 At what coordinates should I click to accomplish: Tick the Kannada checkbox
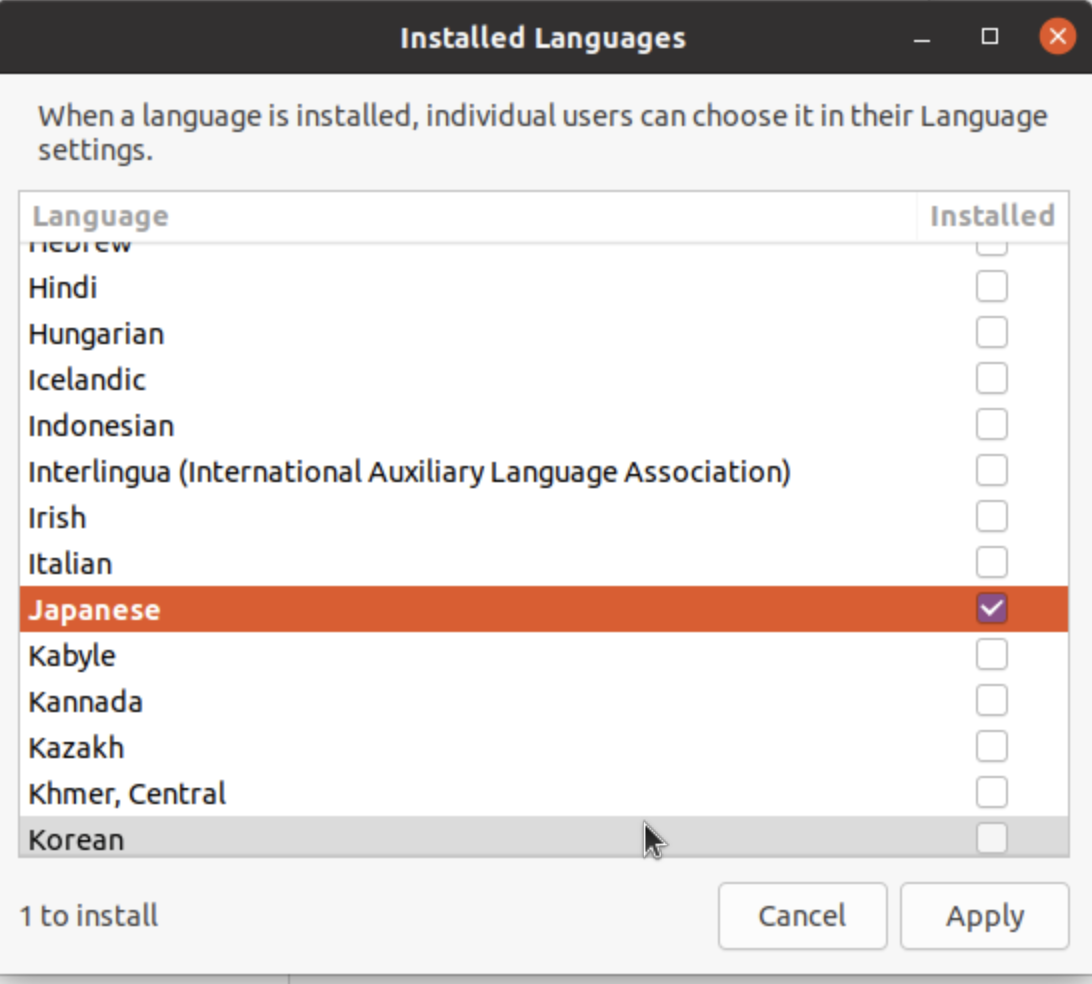992,701
